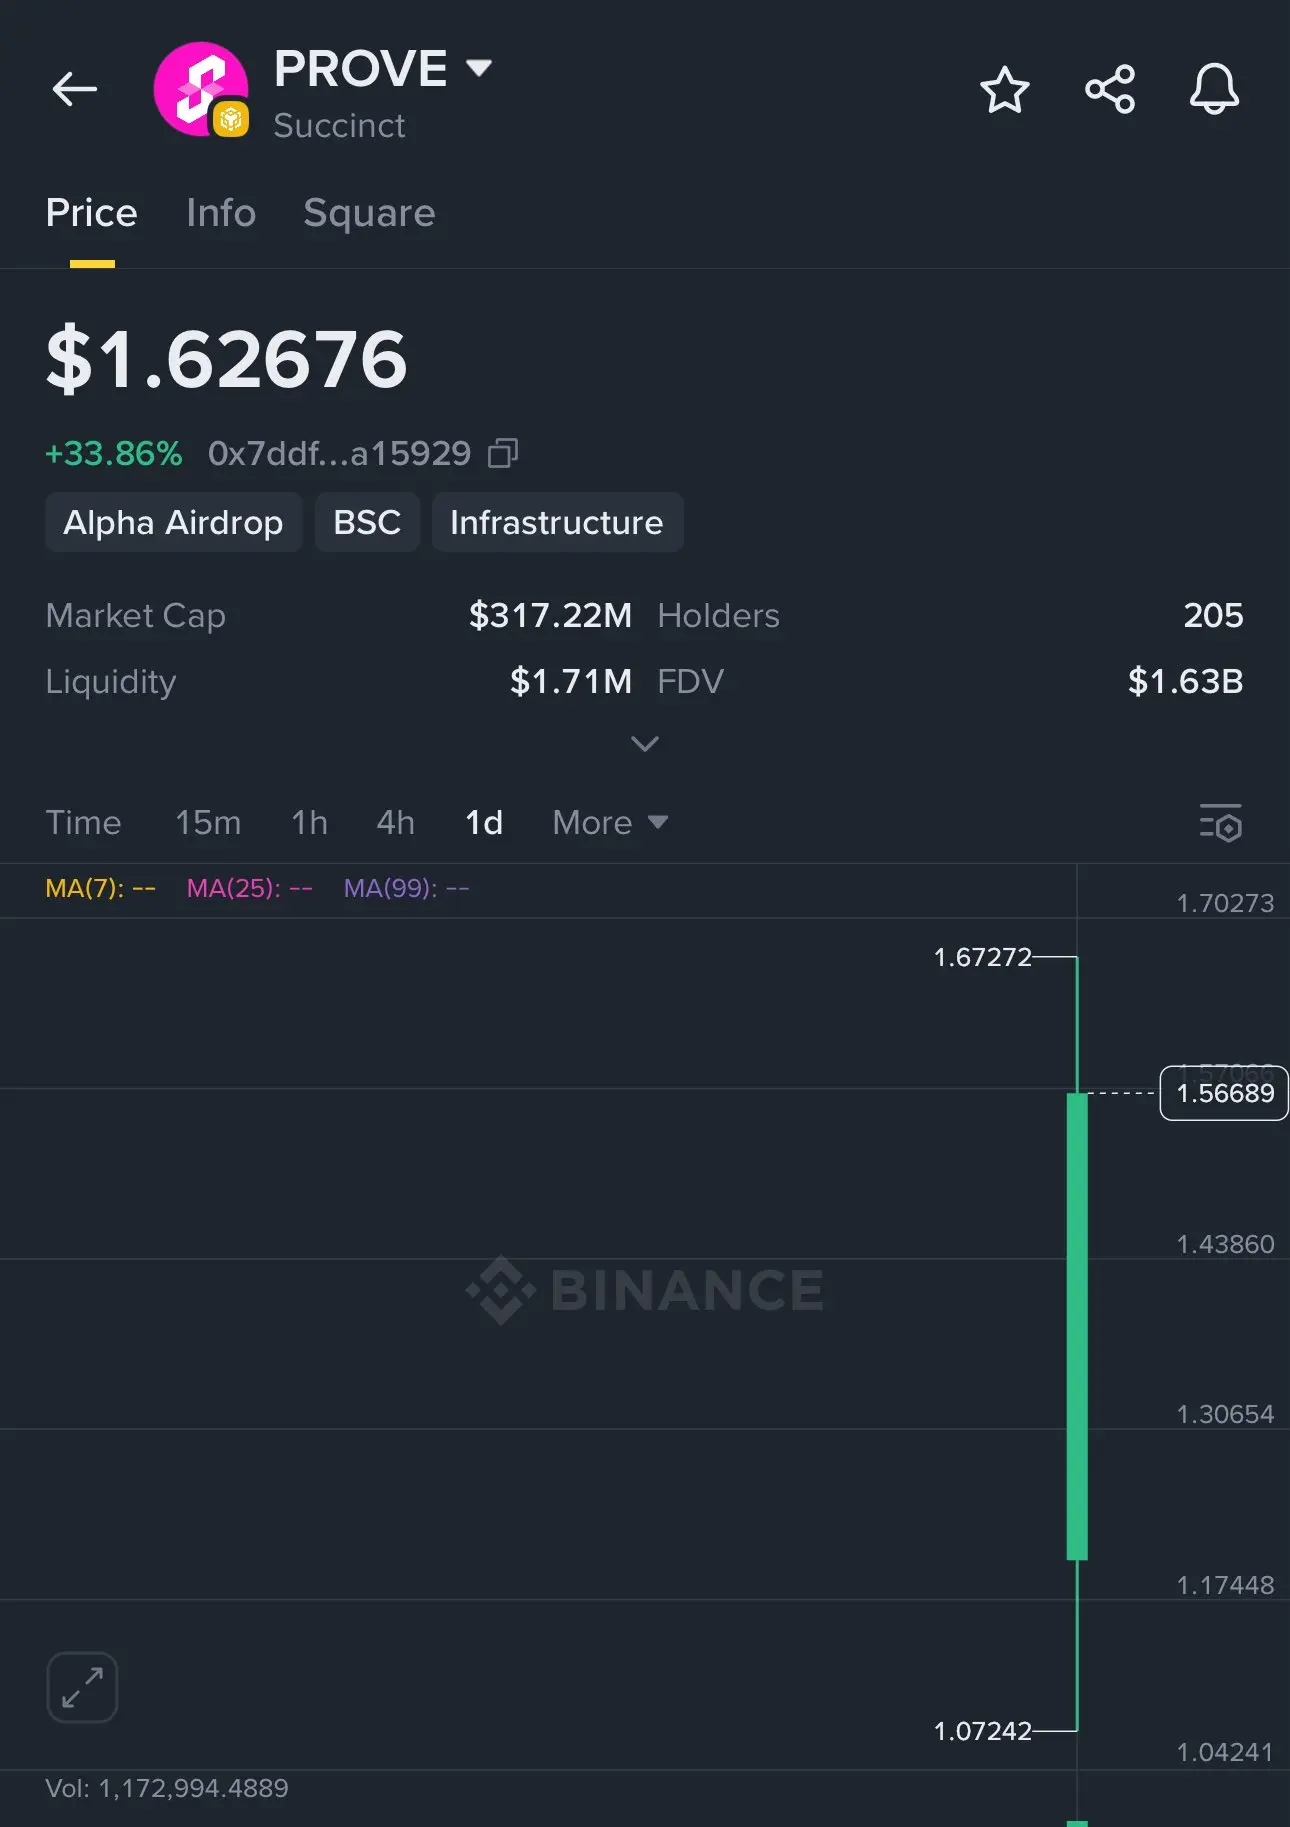Tap the PROVE token logo
The width and height of the screenshot is (1290, 1827).
[x=201, y=89]
